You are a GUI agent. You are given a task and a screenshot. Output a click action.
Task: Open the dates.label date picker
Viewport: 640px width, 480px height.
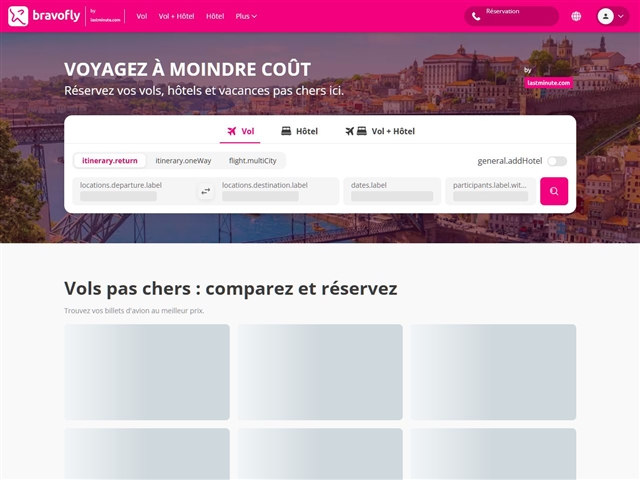[x=392, y=191]
